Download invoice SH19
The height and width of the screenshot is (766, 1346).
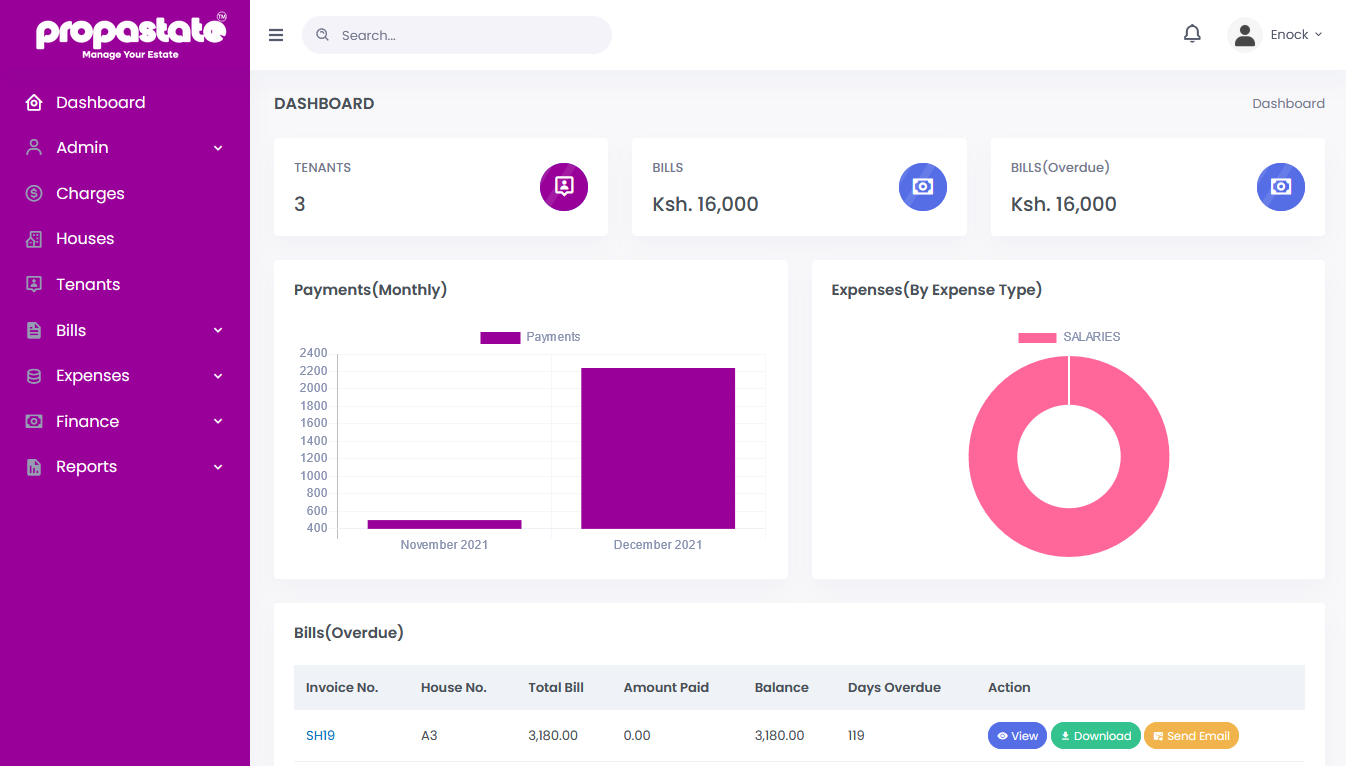pyautogui.click(x=1095, y=736)
